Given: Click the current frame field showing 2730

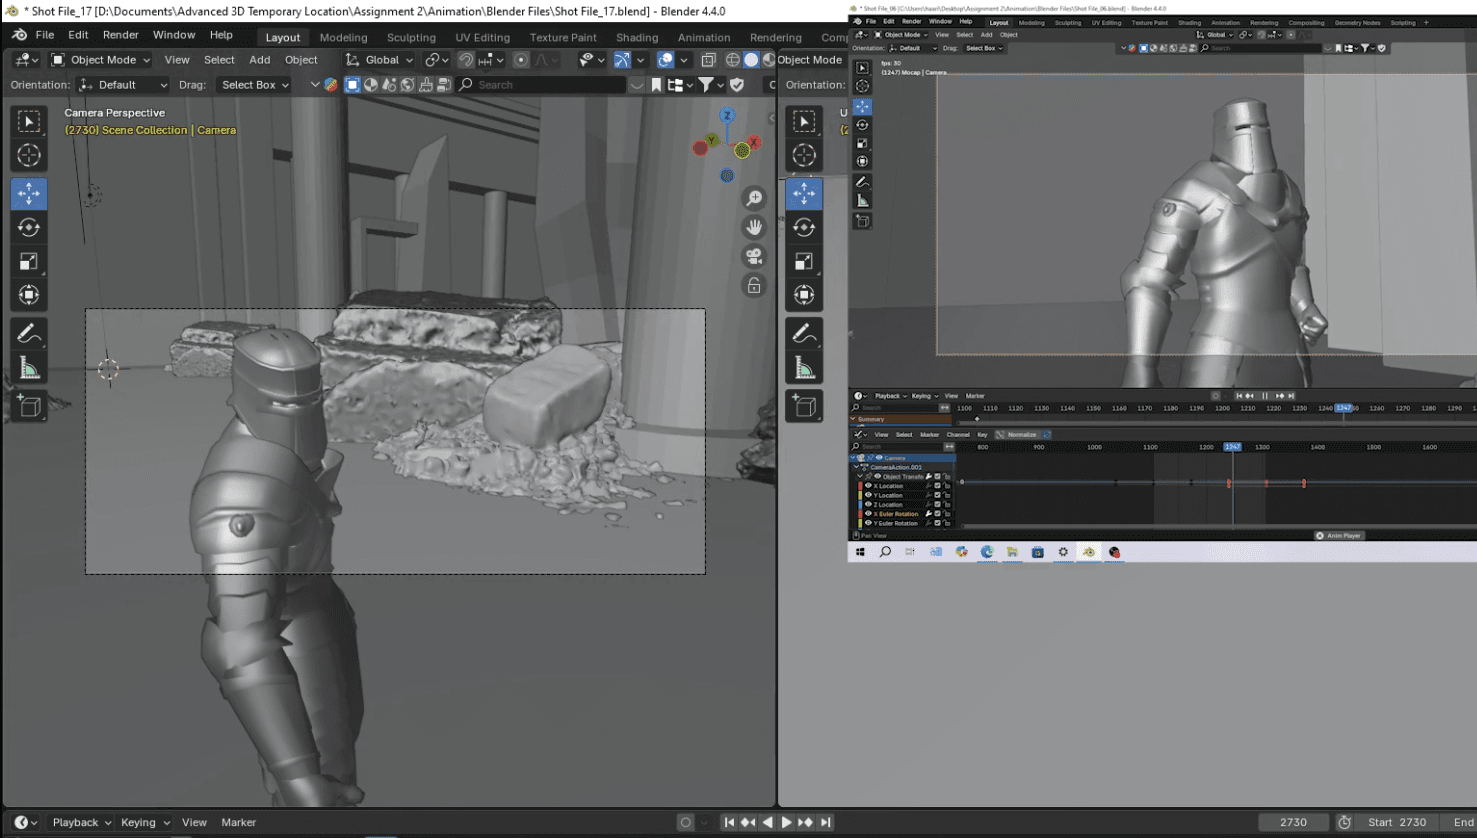Looking at the screenshot, I should [1293, 822].
